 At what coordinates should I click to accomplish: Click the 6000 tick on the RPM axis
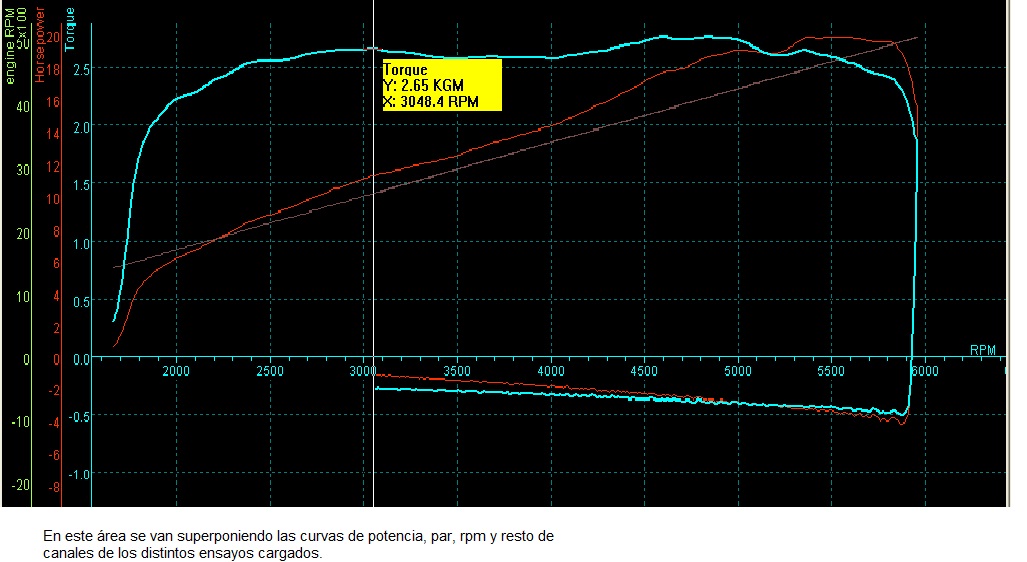[x=924, y=371]
